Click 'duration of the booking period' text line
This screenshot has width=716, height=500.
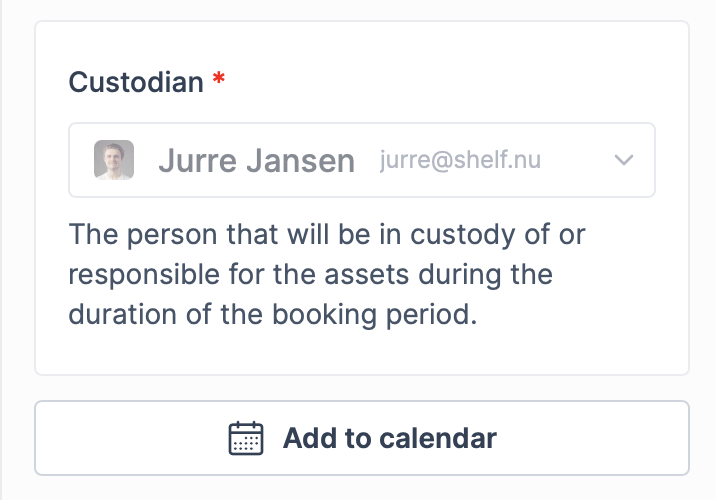click(273, 315)
